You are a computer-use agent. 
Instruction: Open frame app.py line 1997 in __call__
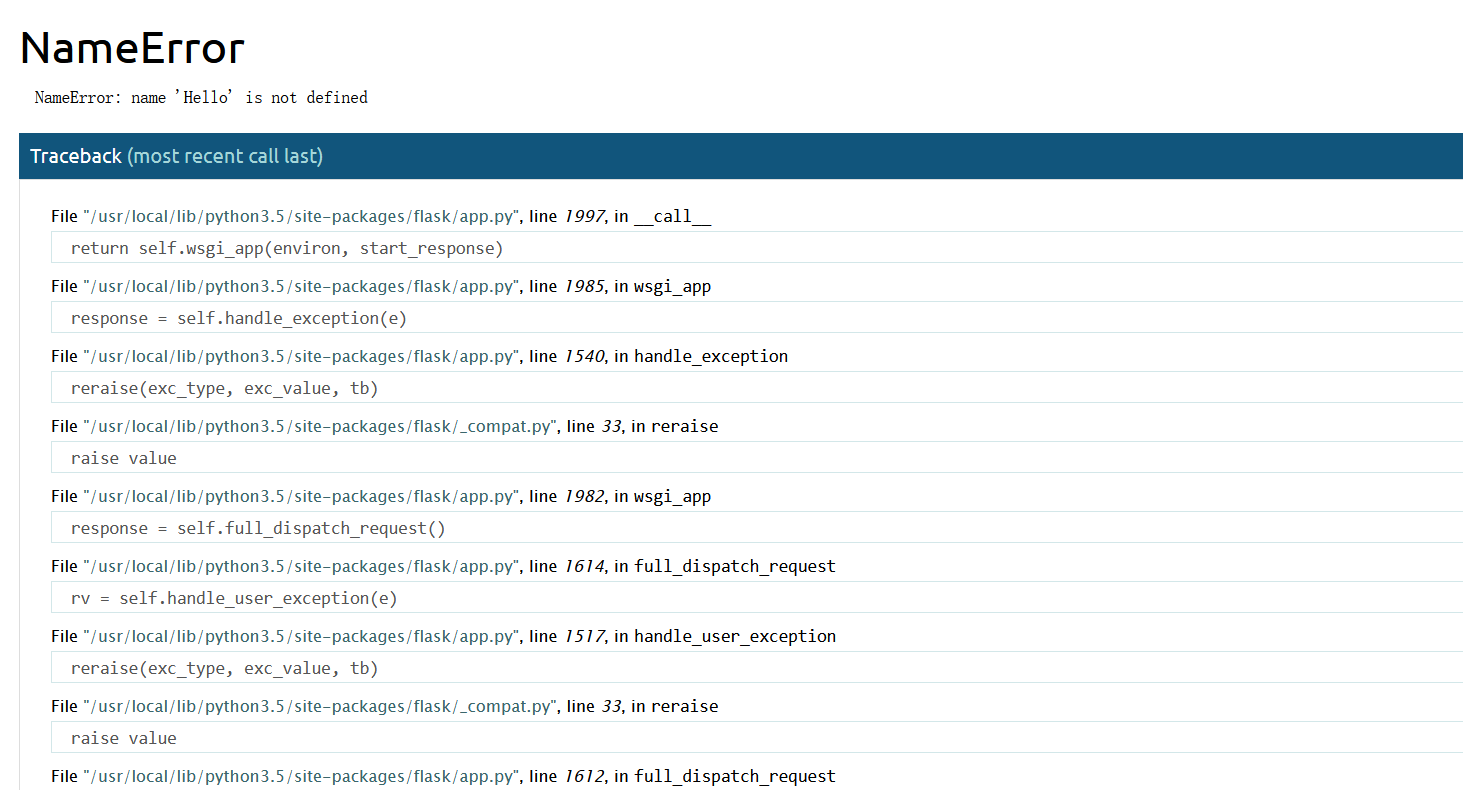(381, 216)
